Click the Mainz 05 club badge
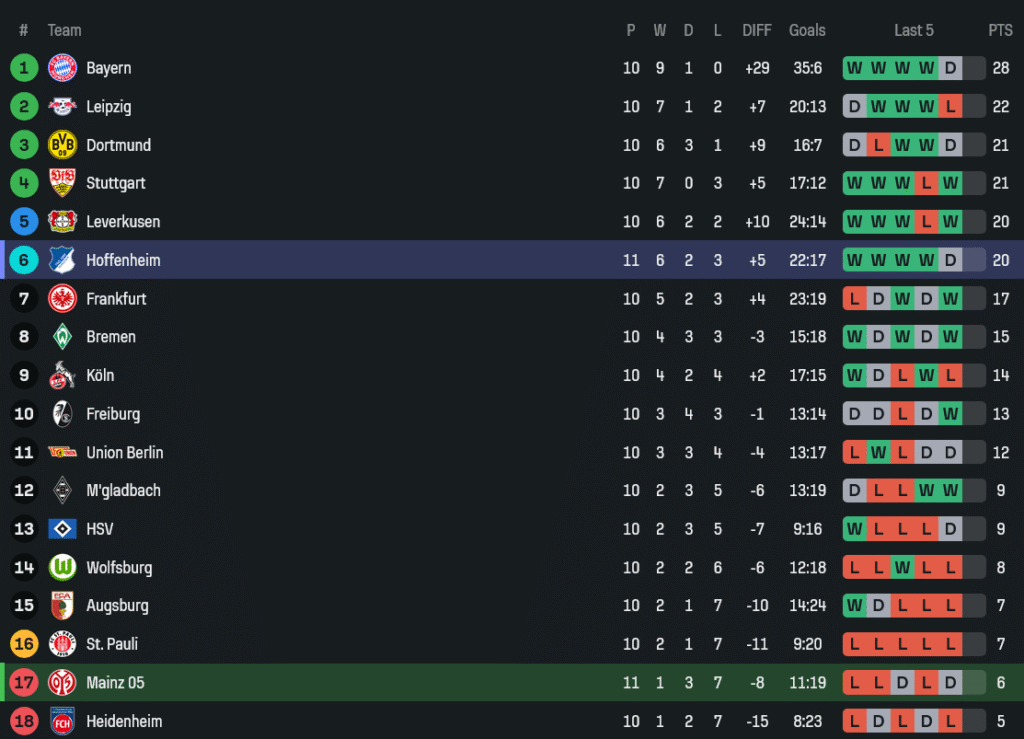Screen dimensions: 1024x739 click(62, 682)
